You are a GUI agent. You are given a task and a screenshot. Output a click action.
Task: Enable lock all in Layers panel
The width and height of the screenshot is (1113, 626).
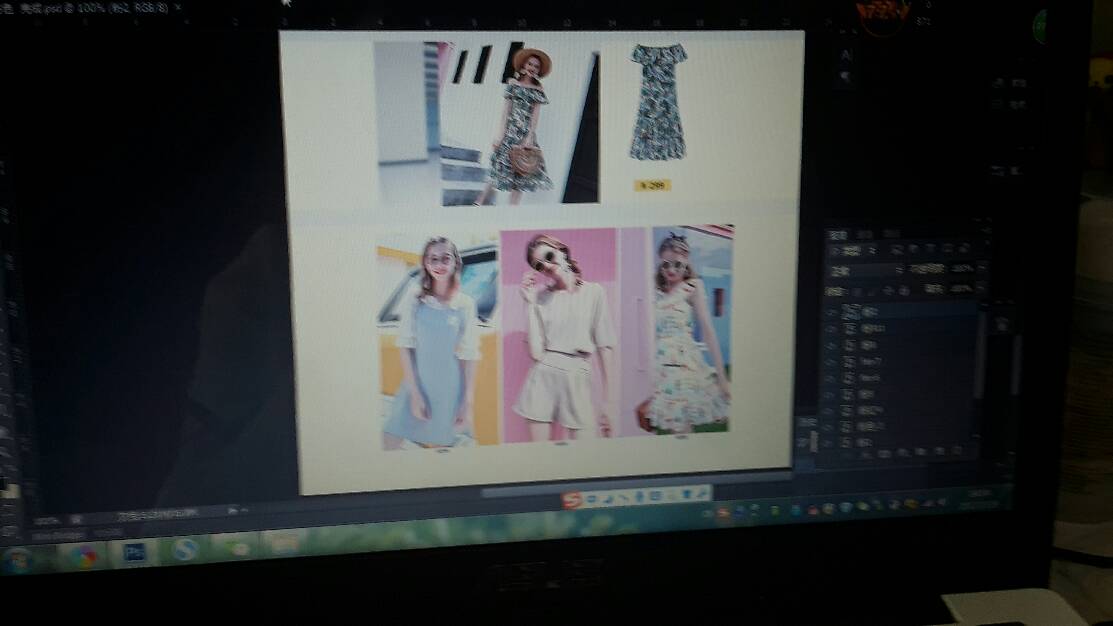pyautogui.click(x=904, y=290)
